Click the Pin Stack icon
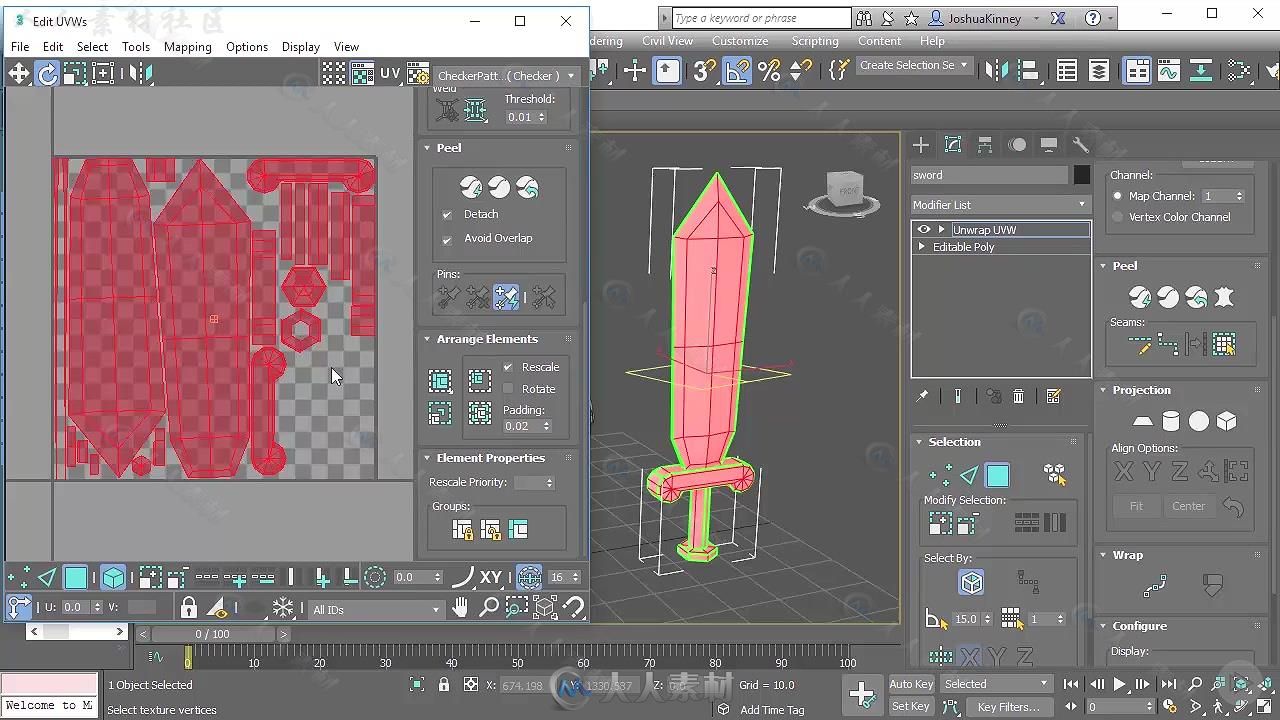1280x720 pixels. (x=922, y=397)
